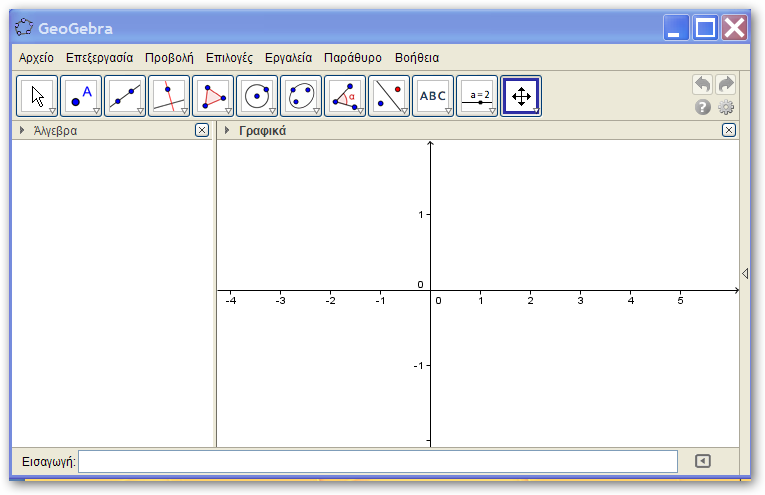Select the Perpendicular Line tool

pyautogui.click(x=169, y=96)
